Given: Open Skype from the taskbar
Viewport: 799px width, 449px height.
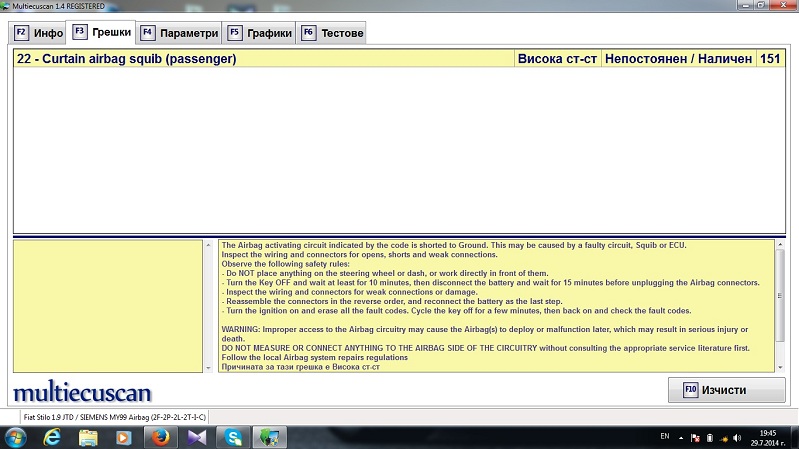Looking at the screenshot, I should tap(232, 437).
